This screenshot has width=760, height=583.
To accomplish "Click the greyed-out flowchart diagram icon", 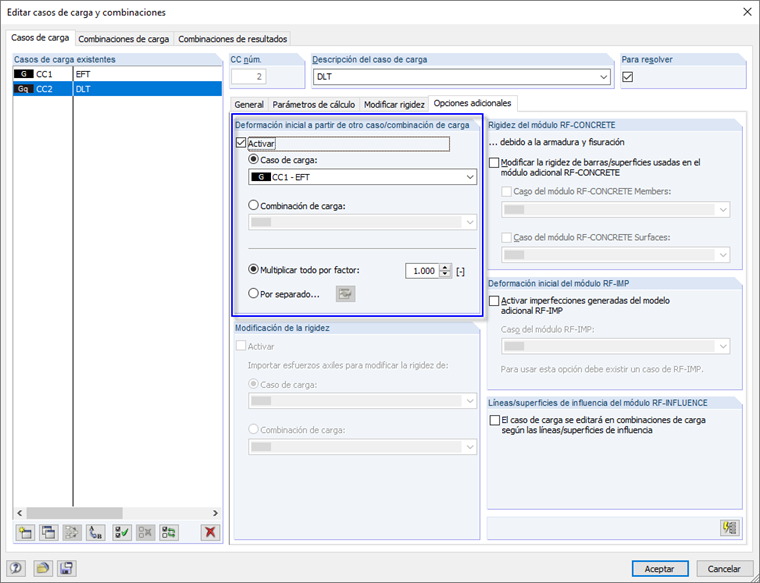I will tap(72, 533).
